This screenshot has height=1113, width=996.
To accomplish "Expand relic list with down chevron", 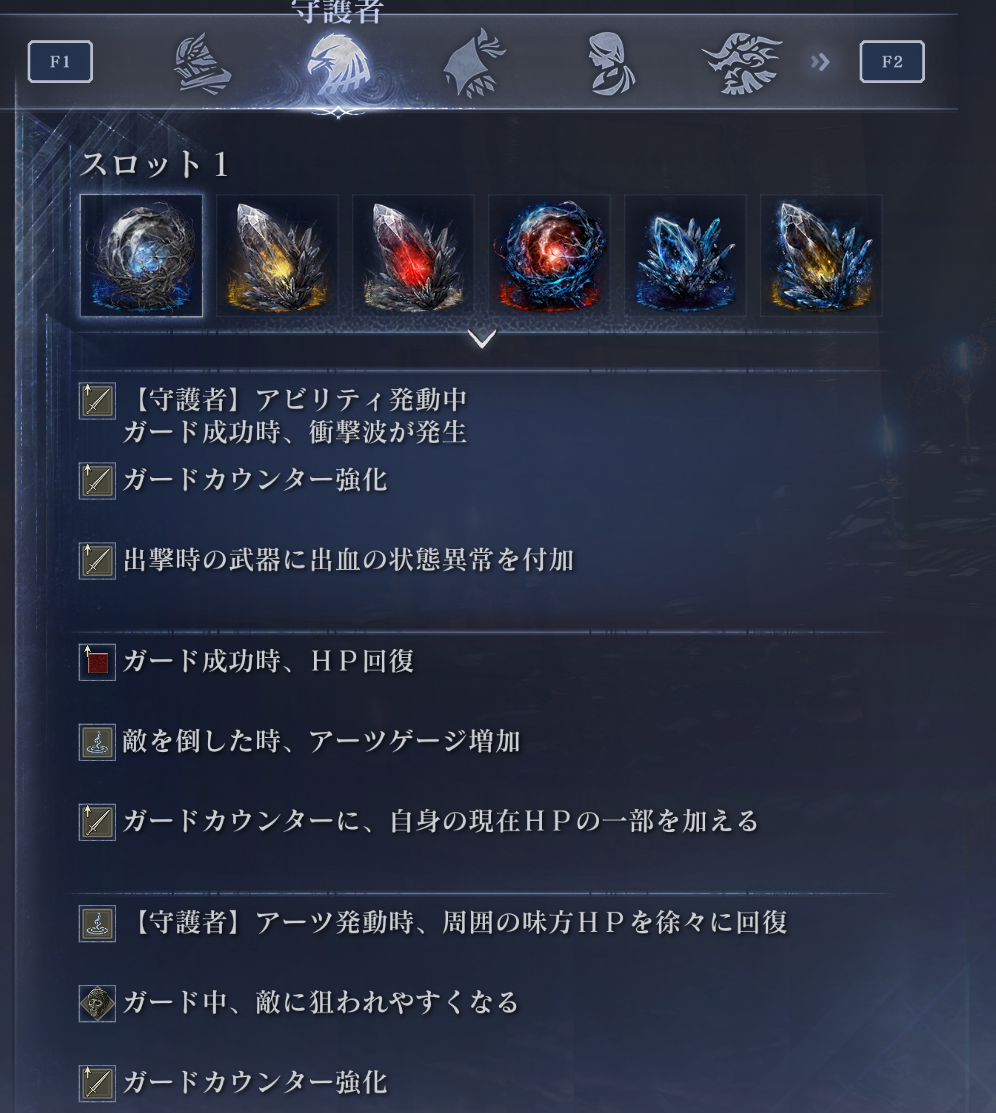I will (482, 339).
